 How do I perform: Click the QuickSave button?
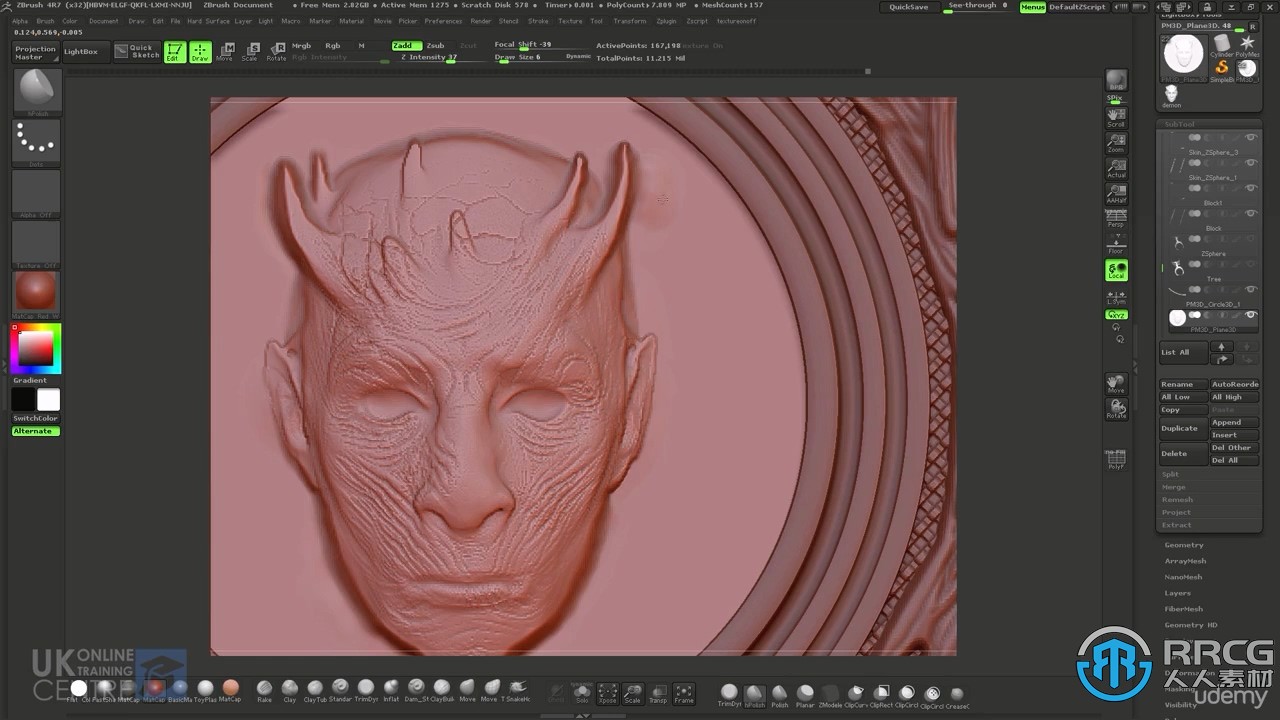(x=909, y=7)
